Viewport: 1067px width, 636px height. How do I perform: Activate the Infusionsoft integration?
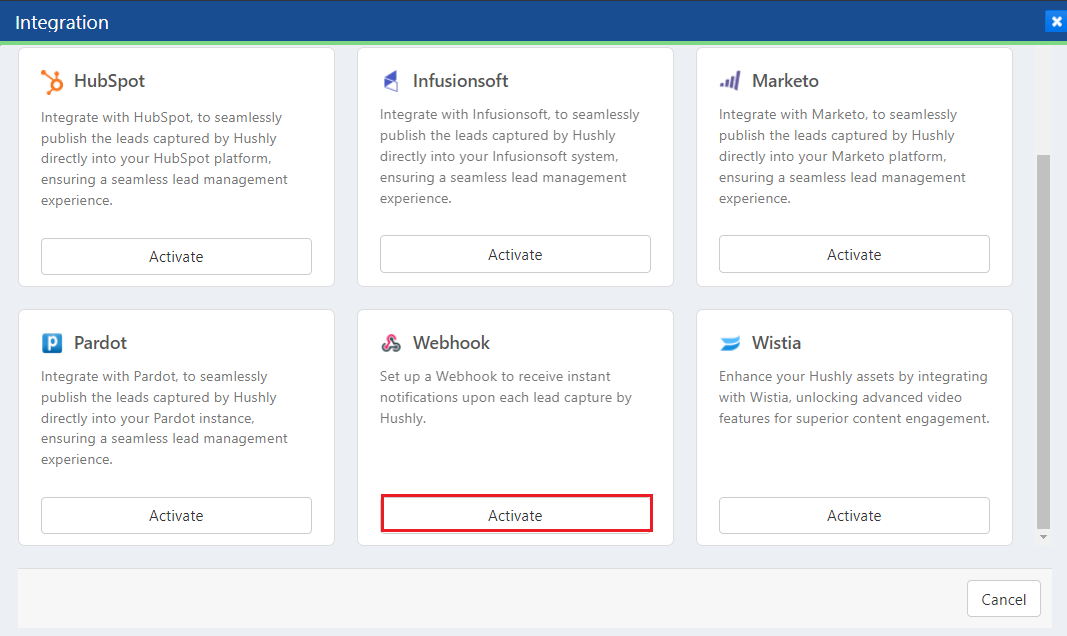tap(515, 254)
